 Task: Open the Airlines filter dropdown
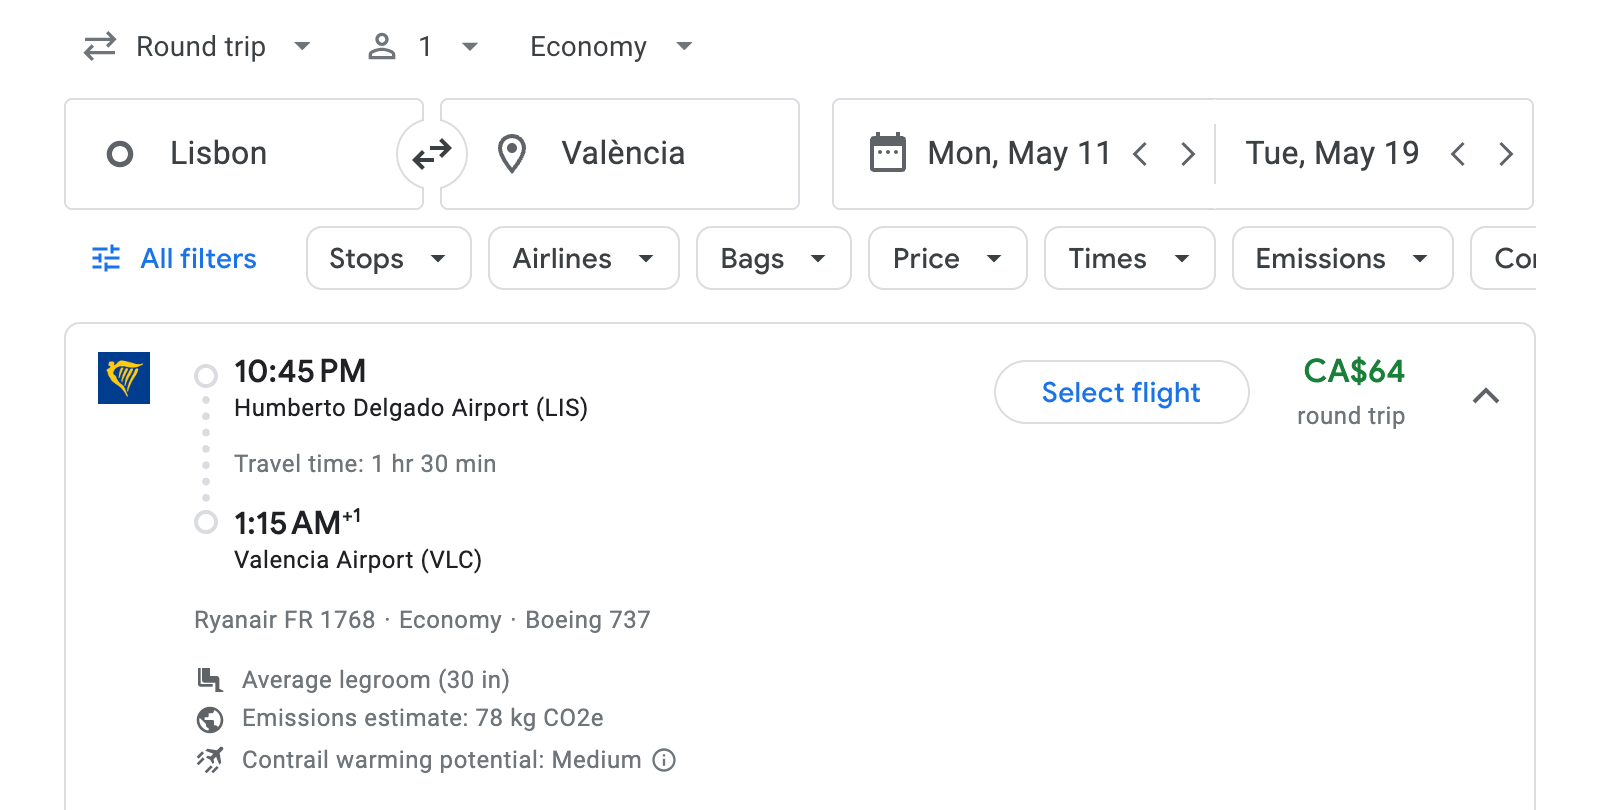pos(583,258)
